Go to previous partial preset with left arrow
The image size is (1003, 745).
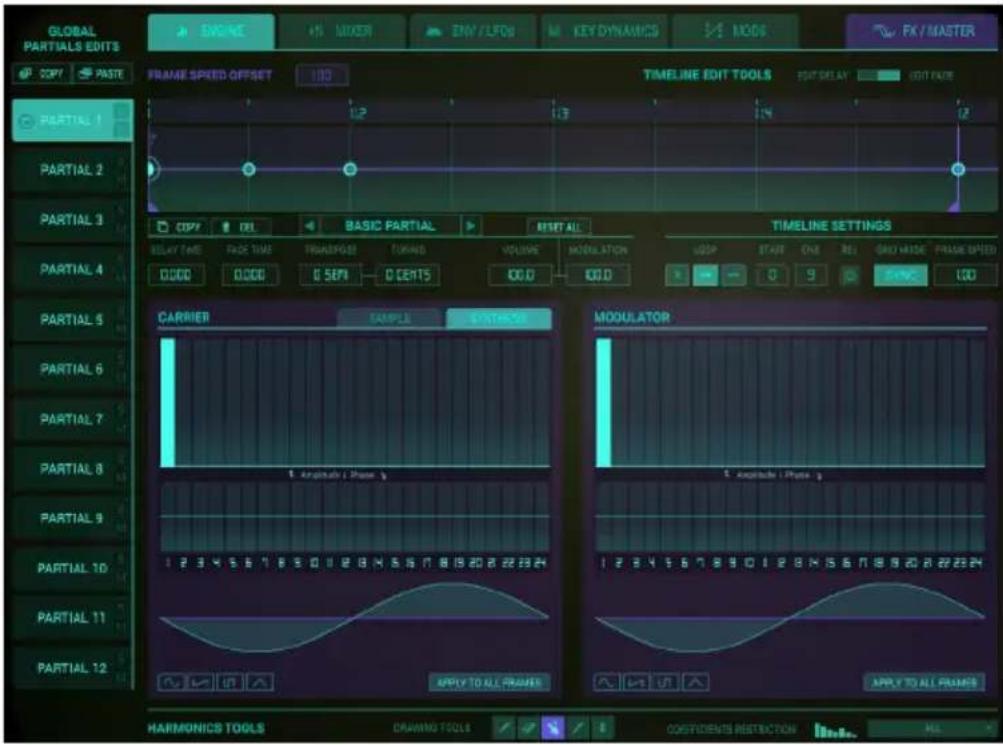click(310, 226)
